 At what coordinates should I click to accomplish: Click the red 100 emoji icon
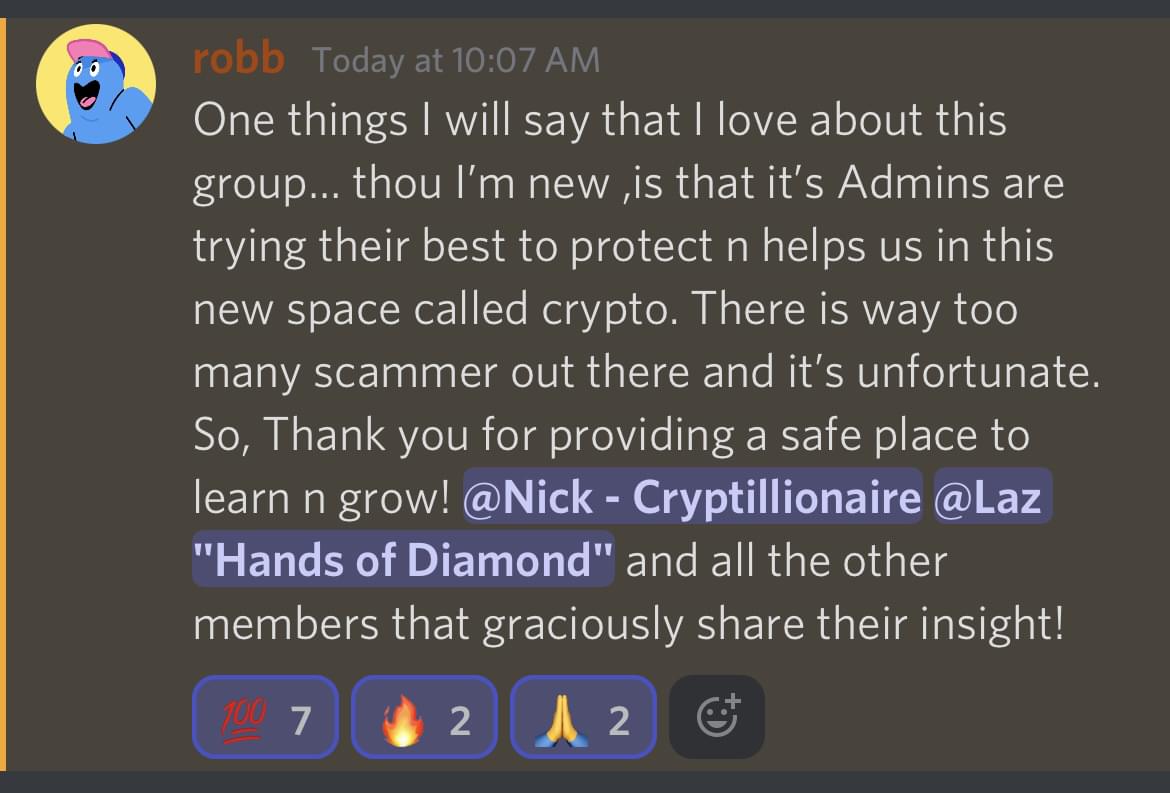pos(243,719)
